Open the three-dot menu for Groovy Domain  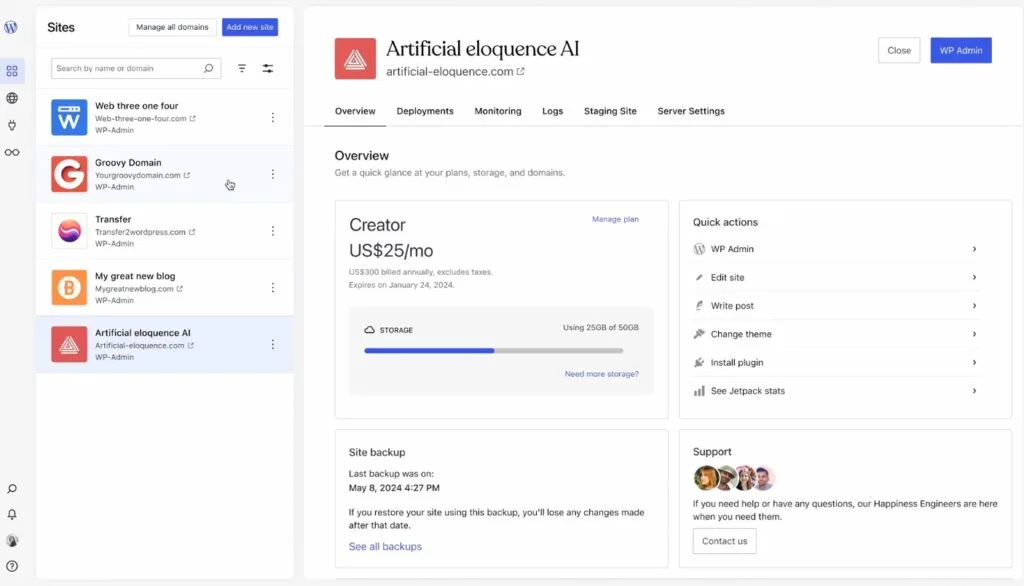[x=273, y=174]
